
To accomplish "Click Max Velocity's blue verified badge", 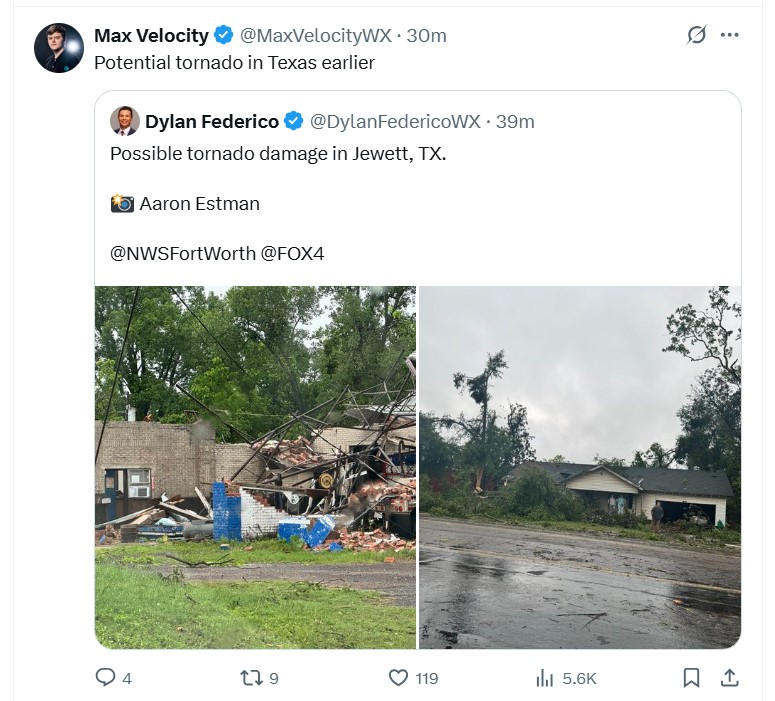I will click(x=223, y=35).
